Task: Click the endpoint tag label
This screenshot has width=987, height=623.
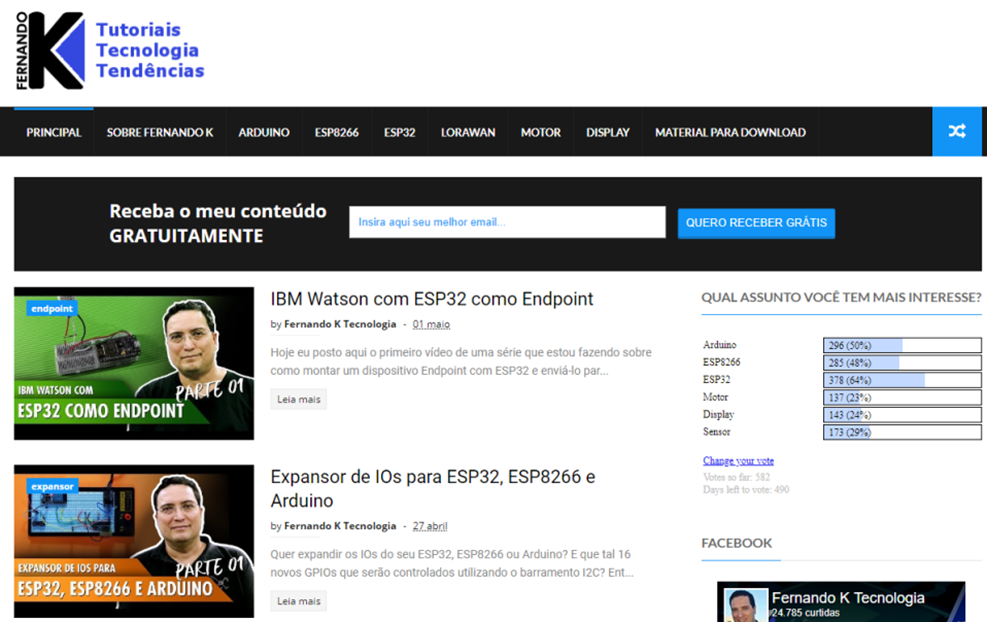Action: [x=52, y=308]
